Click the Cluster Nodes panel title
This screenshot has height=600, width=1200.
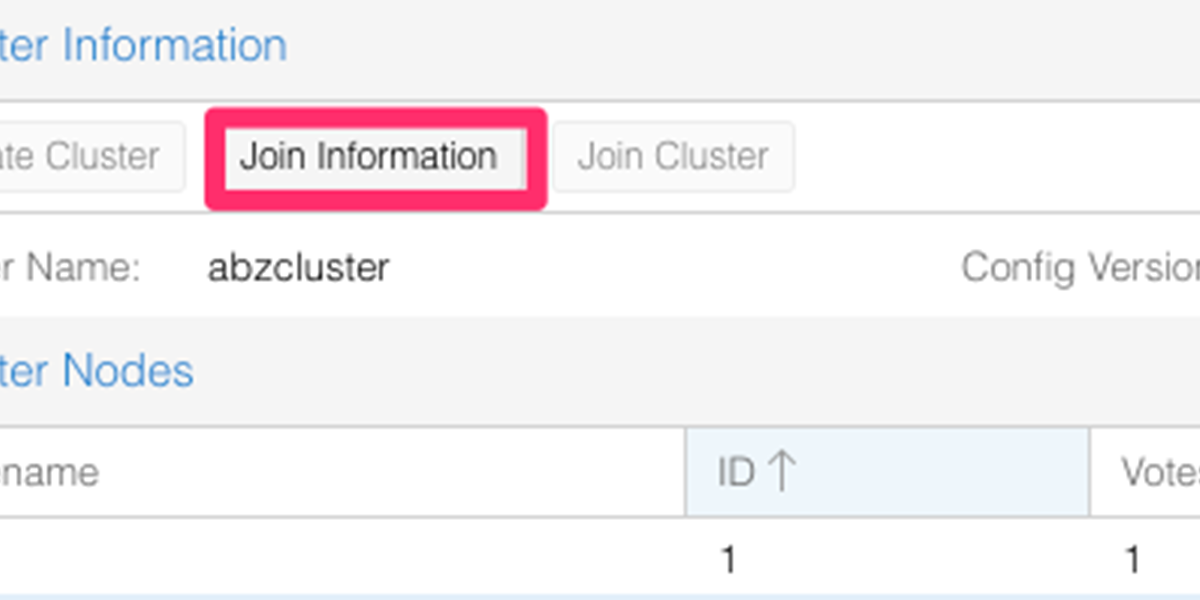[x=97, y=371]
